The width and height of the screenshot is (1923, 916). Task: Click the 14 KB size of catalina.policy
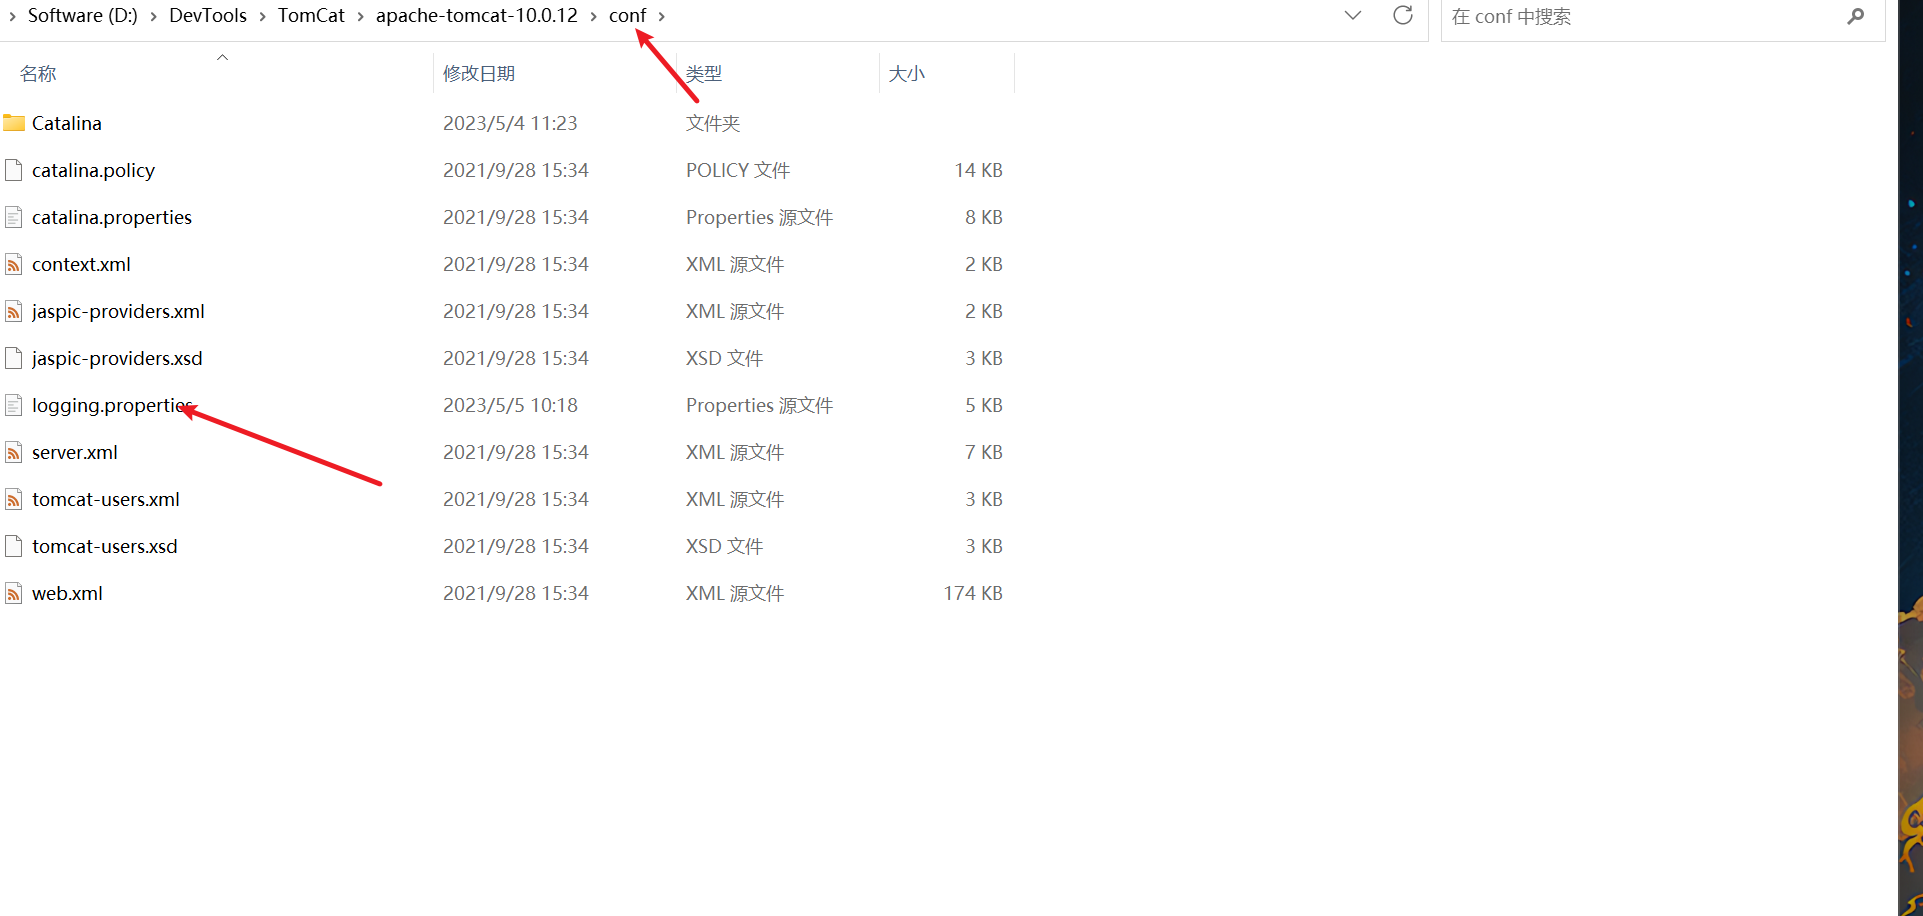pos(978,170)
